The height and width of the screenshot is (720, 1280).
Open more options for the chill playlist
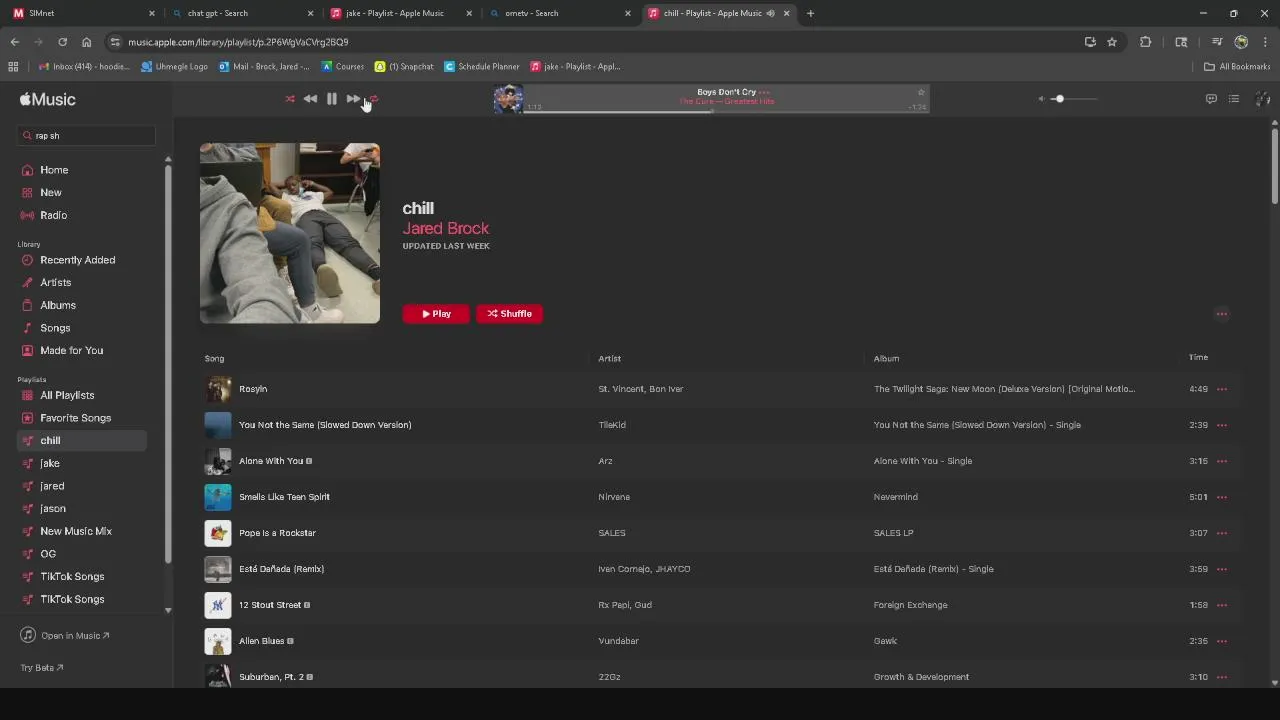click(x=1221, y=314)
